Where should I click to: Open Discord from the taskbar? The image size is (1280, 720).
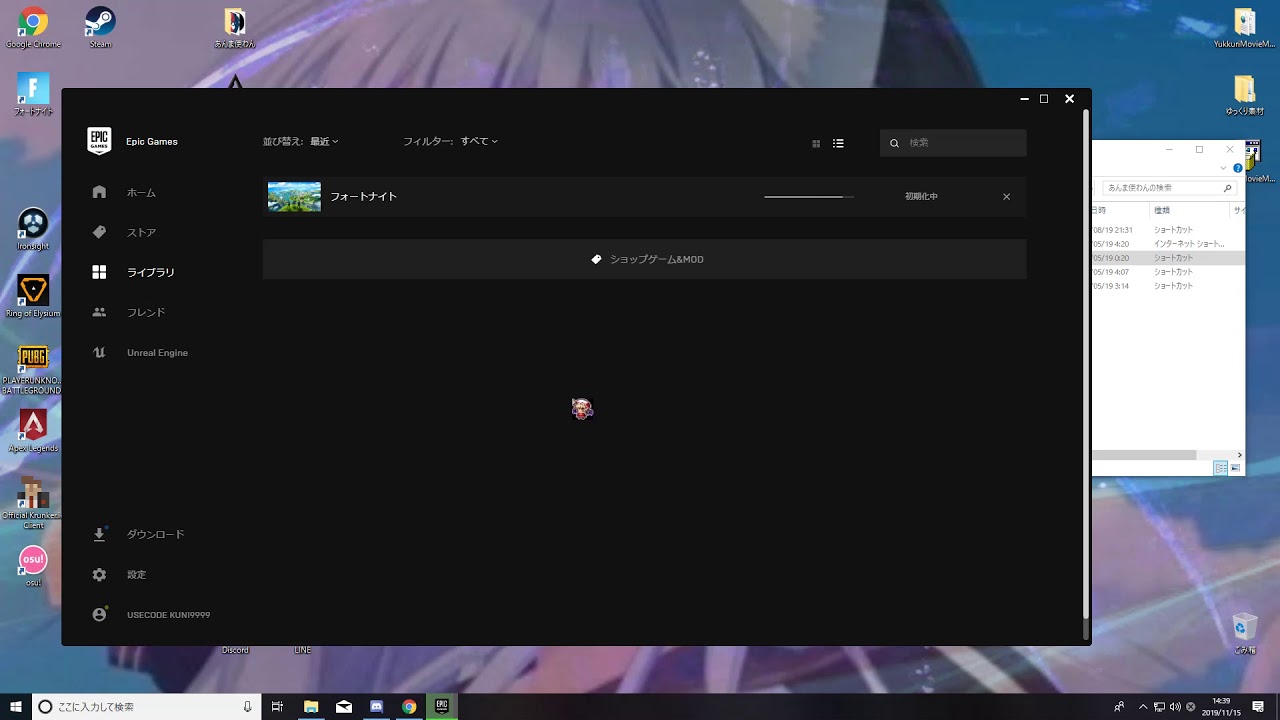point(377,707)
